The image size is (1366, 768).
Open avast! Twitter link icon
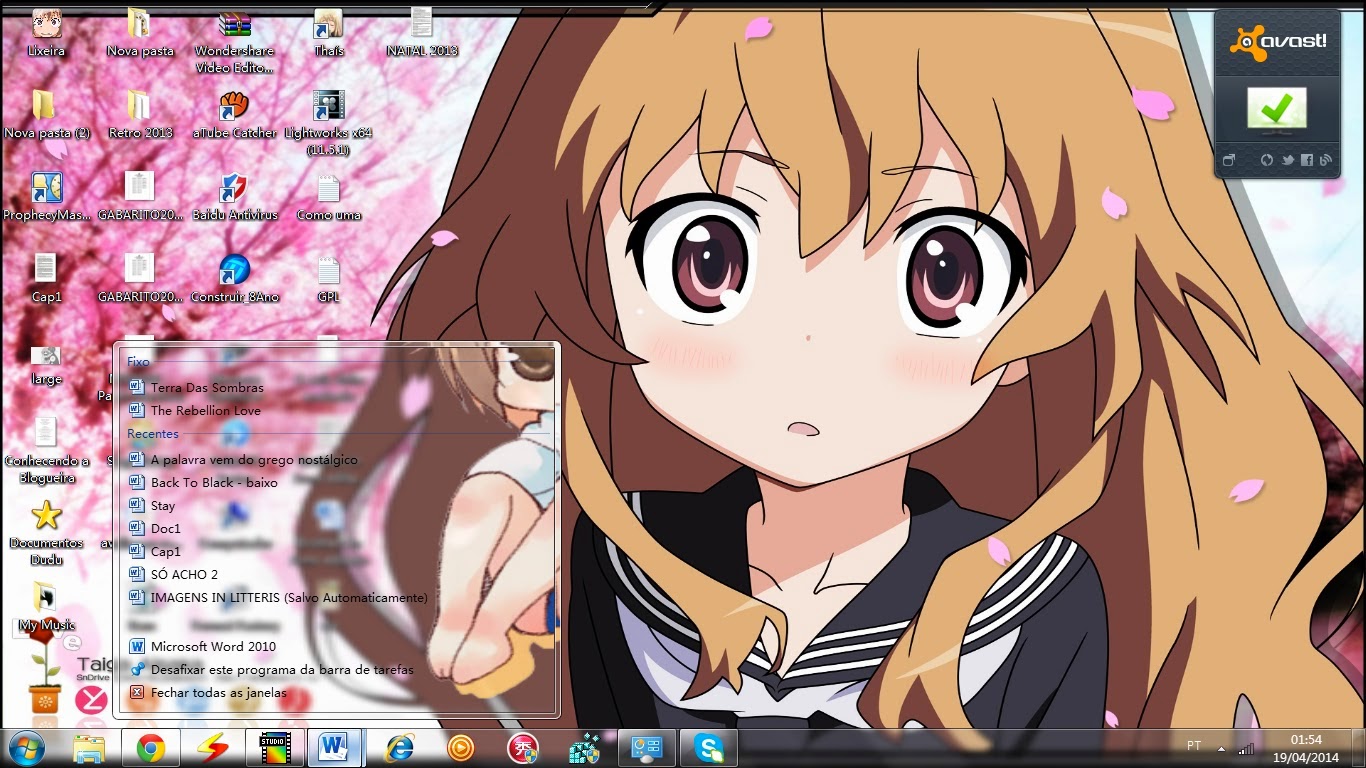(1287, 160)
